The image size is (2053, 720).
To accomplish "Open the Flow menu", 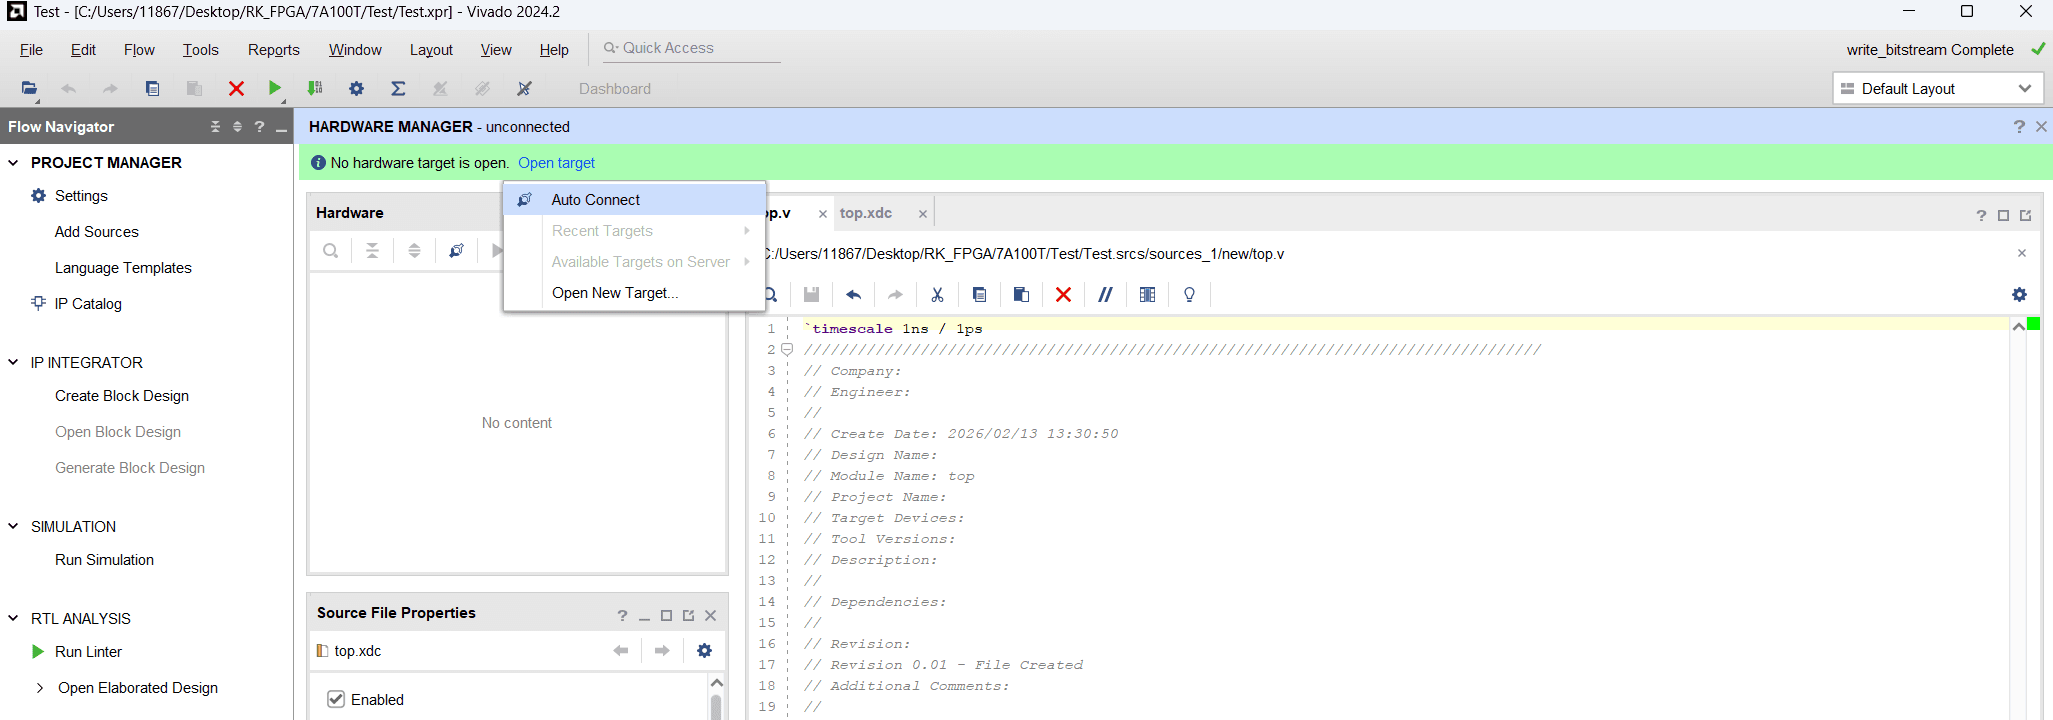I will tap(139, 50).
